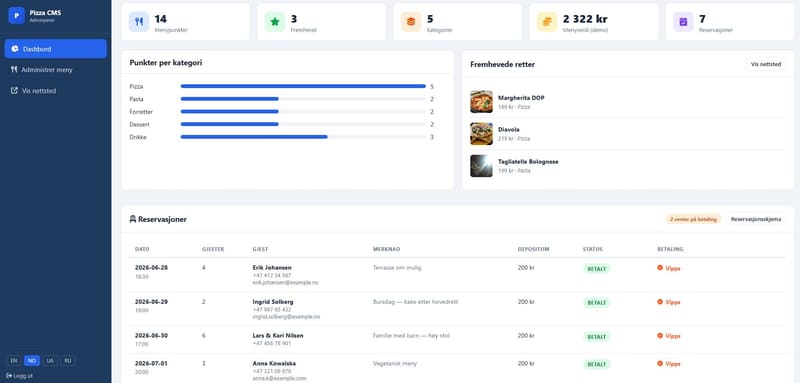Click the BETALING column header

coord(670,249)
